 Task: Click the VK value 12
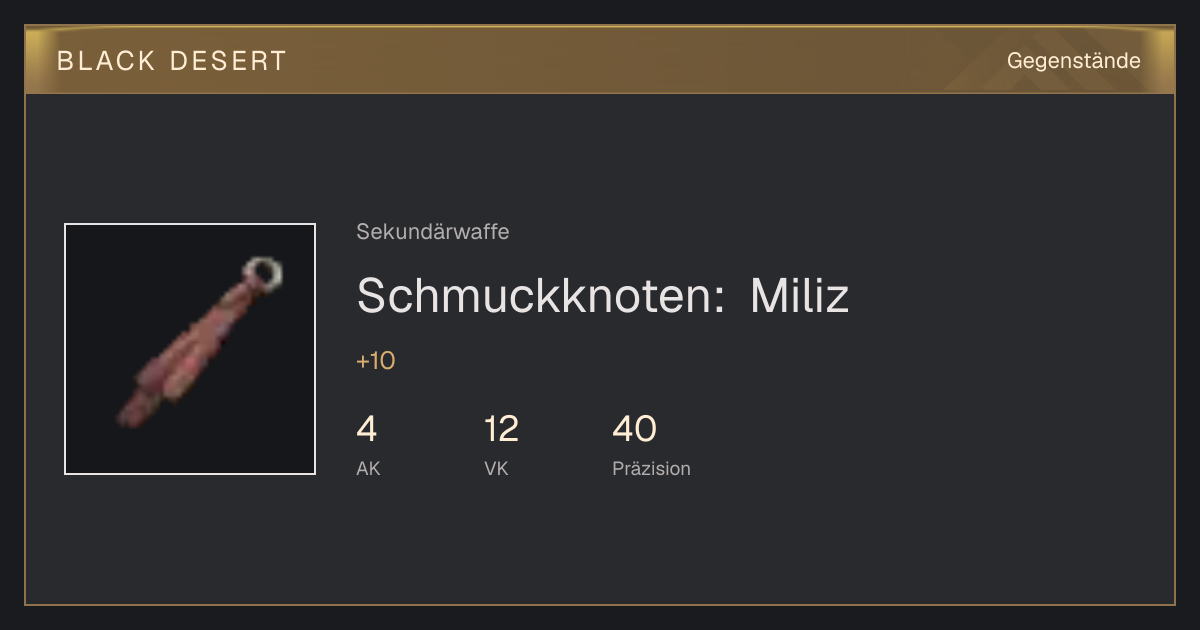tap(501, 429)
